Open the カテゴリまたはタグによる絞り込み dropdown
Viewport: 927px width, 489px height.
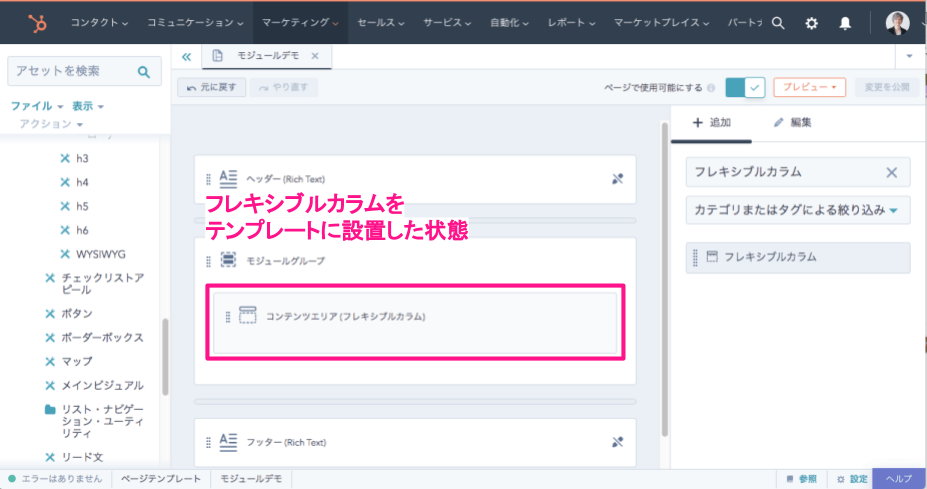pyautogui.click(x=797, y=211)
